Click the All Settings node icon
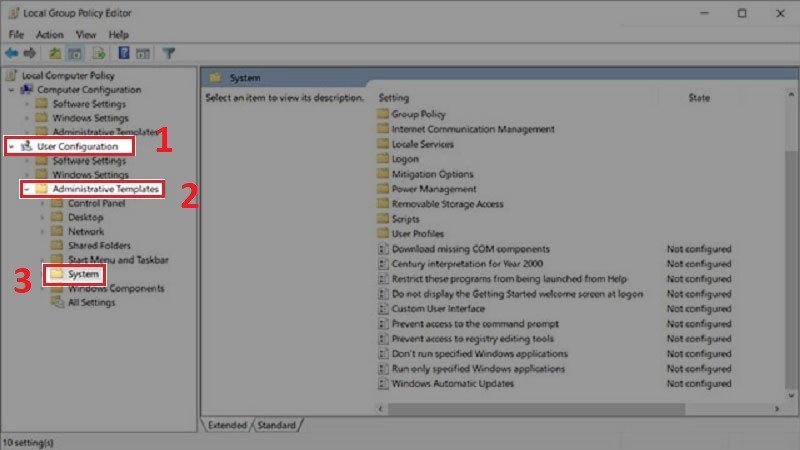Image resolution: width=800 pixels, height=450 pixels. pos(57,302)
